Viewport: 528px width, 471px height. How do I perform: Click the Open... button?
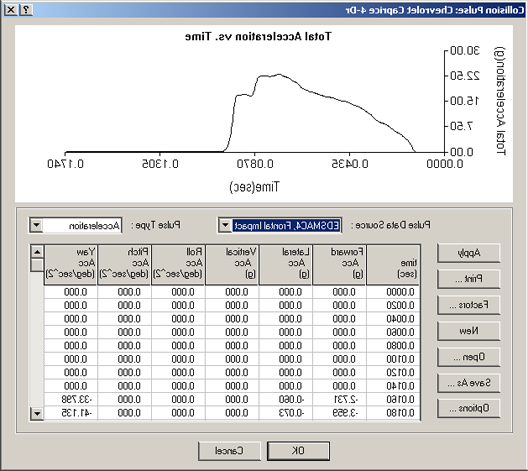468,357
